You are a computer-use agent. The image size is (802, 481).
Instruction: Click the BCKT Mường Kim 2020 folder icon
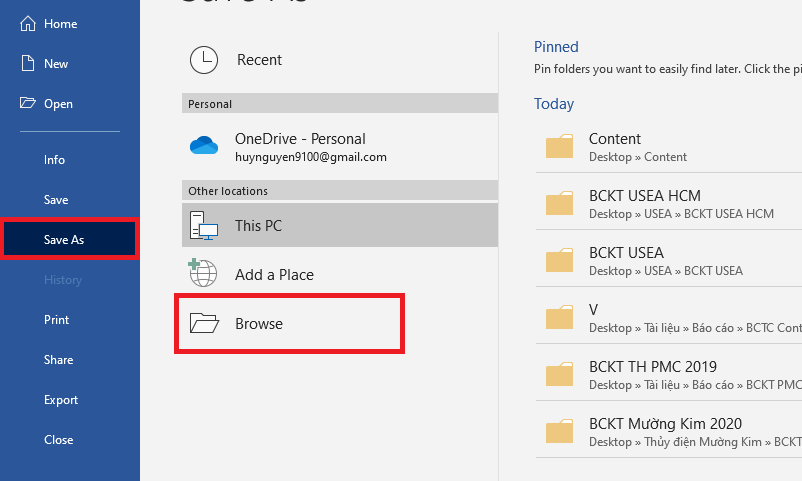pos(559,431)
